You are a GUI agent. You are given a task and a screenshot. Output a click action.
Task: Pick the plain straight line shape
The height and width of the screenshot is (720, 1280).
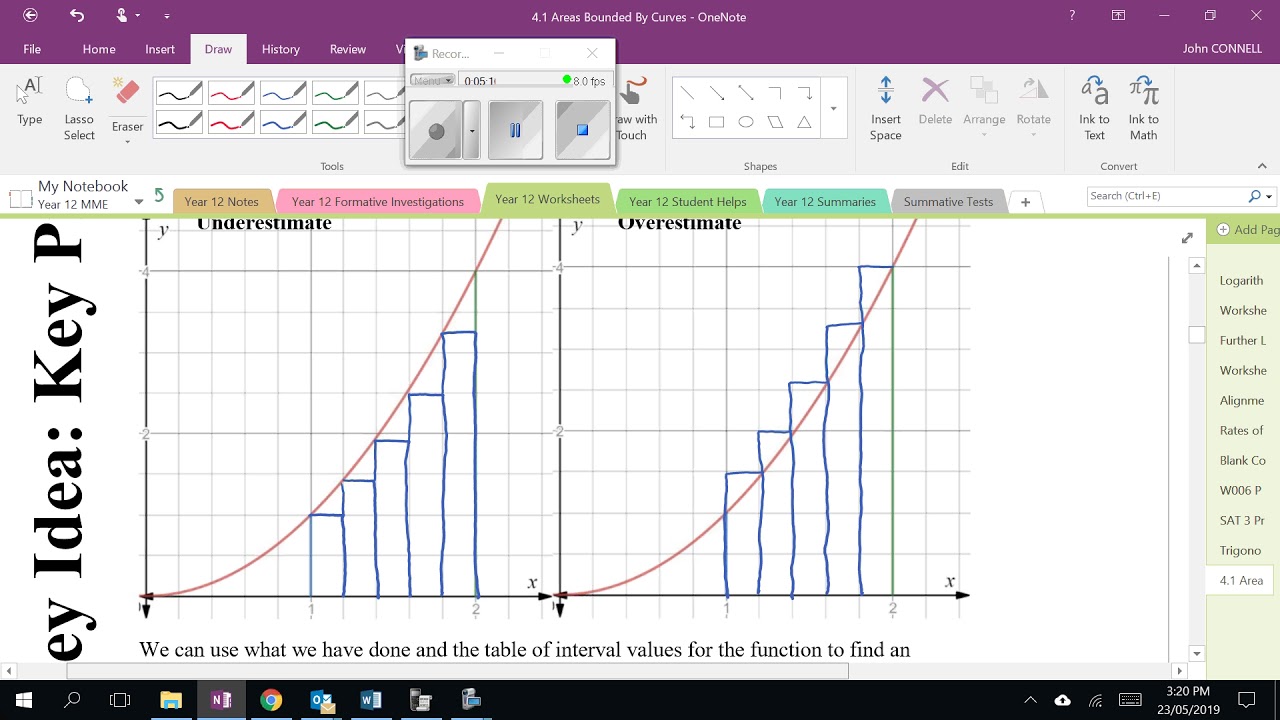pyautogui.click(x=687, y=93)
